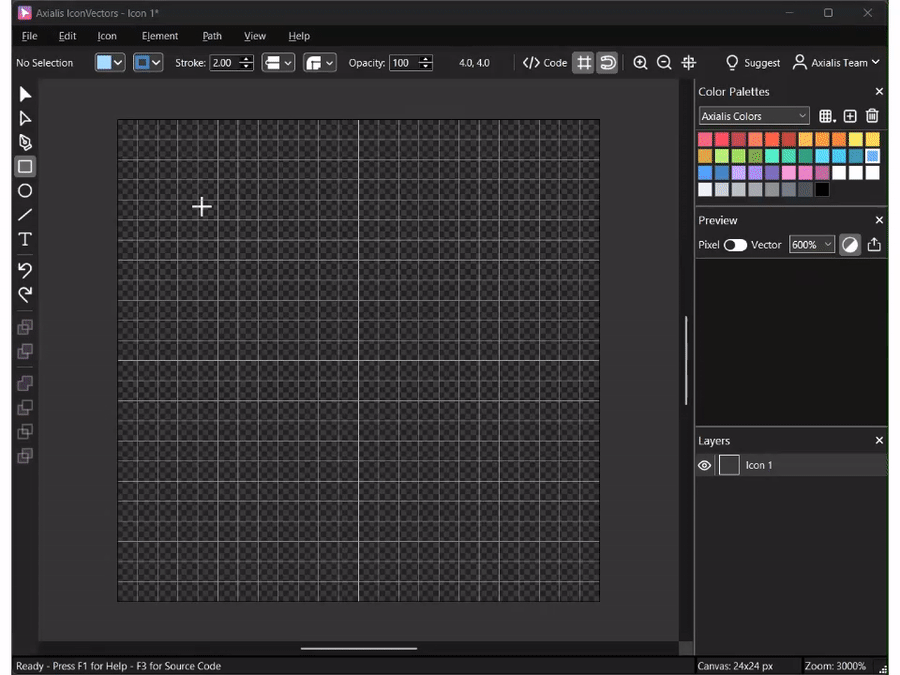Toggle the Pixel/Vector preview switch

tap(735, 245)
